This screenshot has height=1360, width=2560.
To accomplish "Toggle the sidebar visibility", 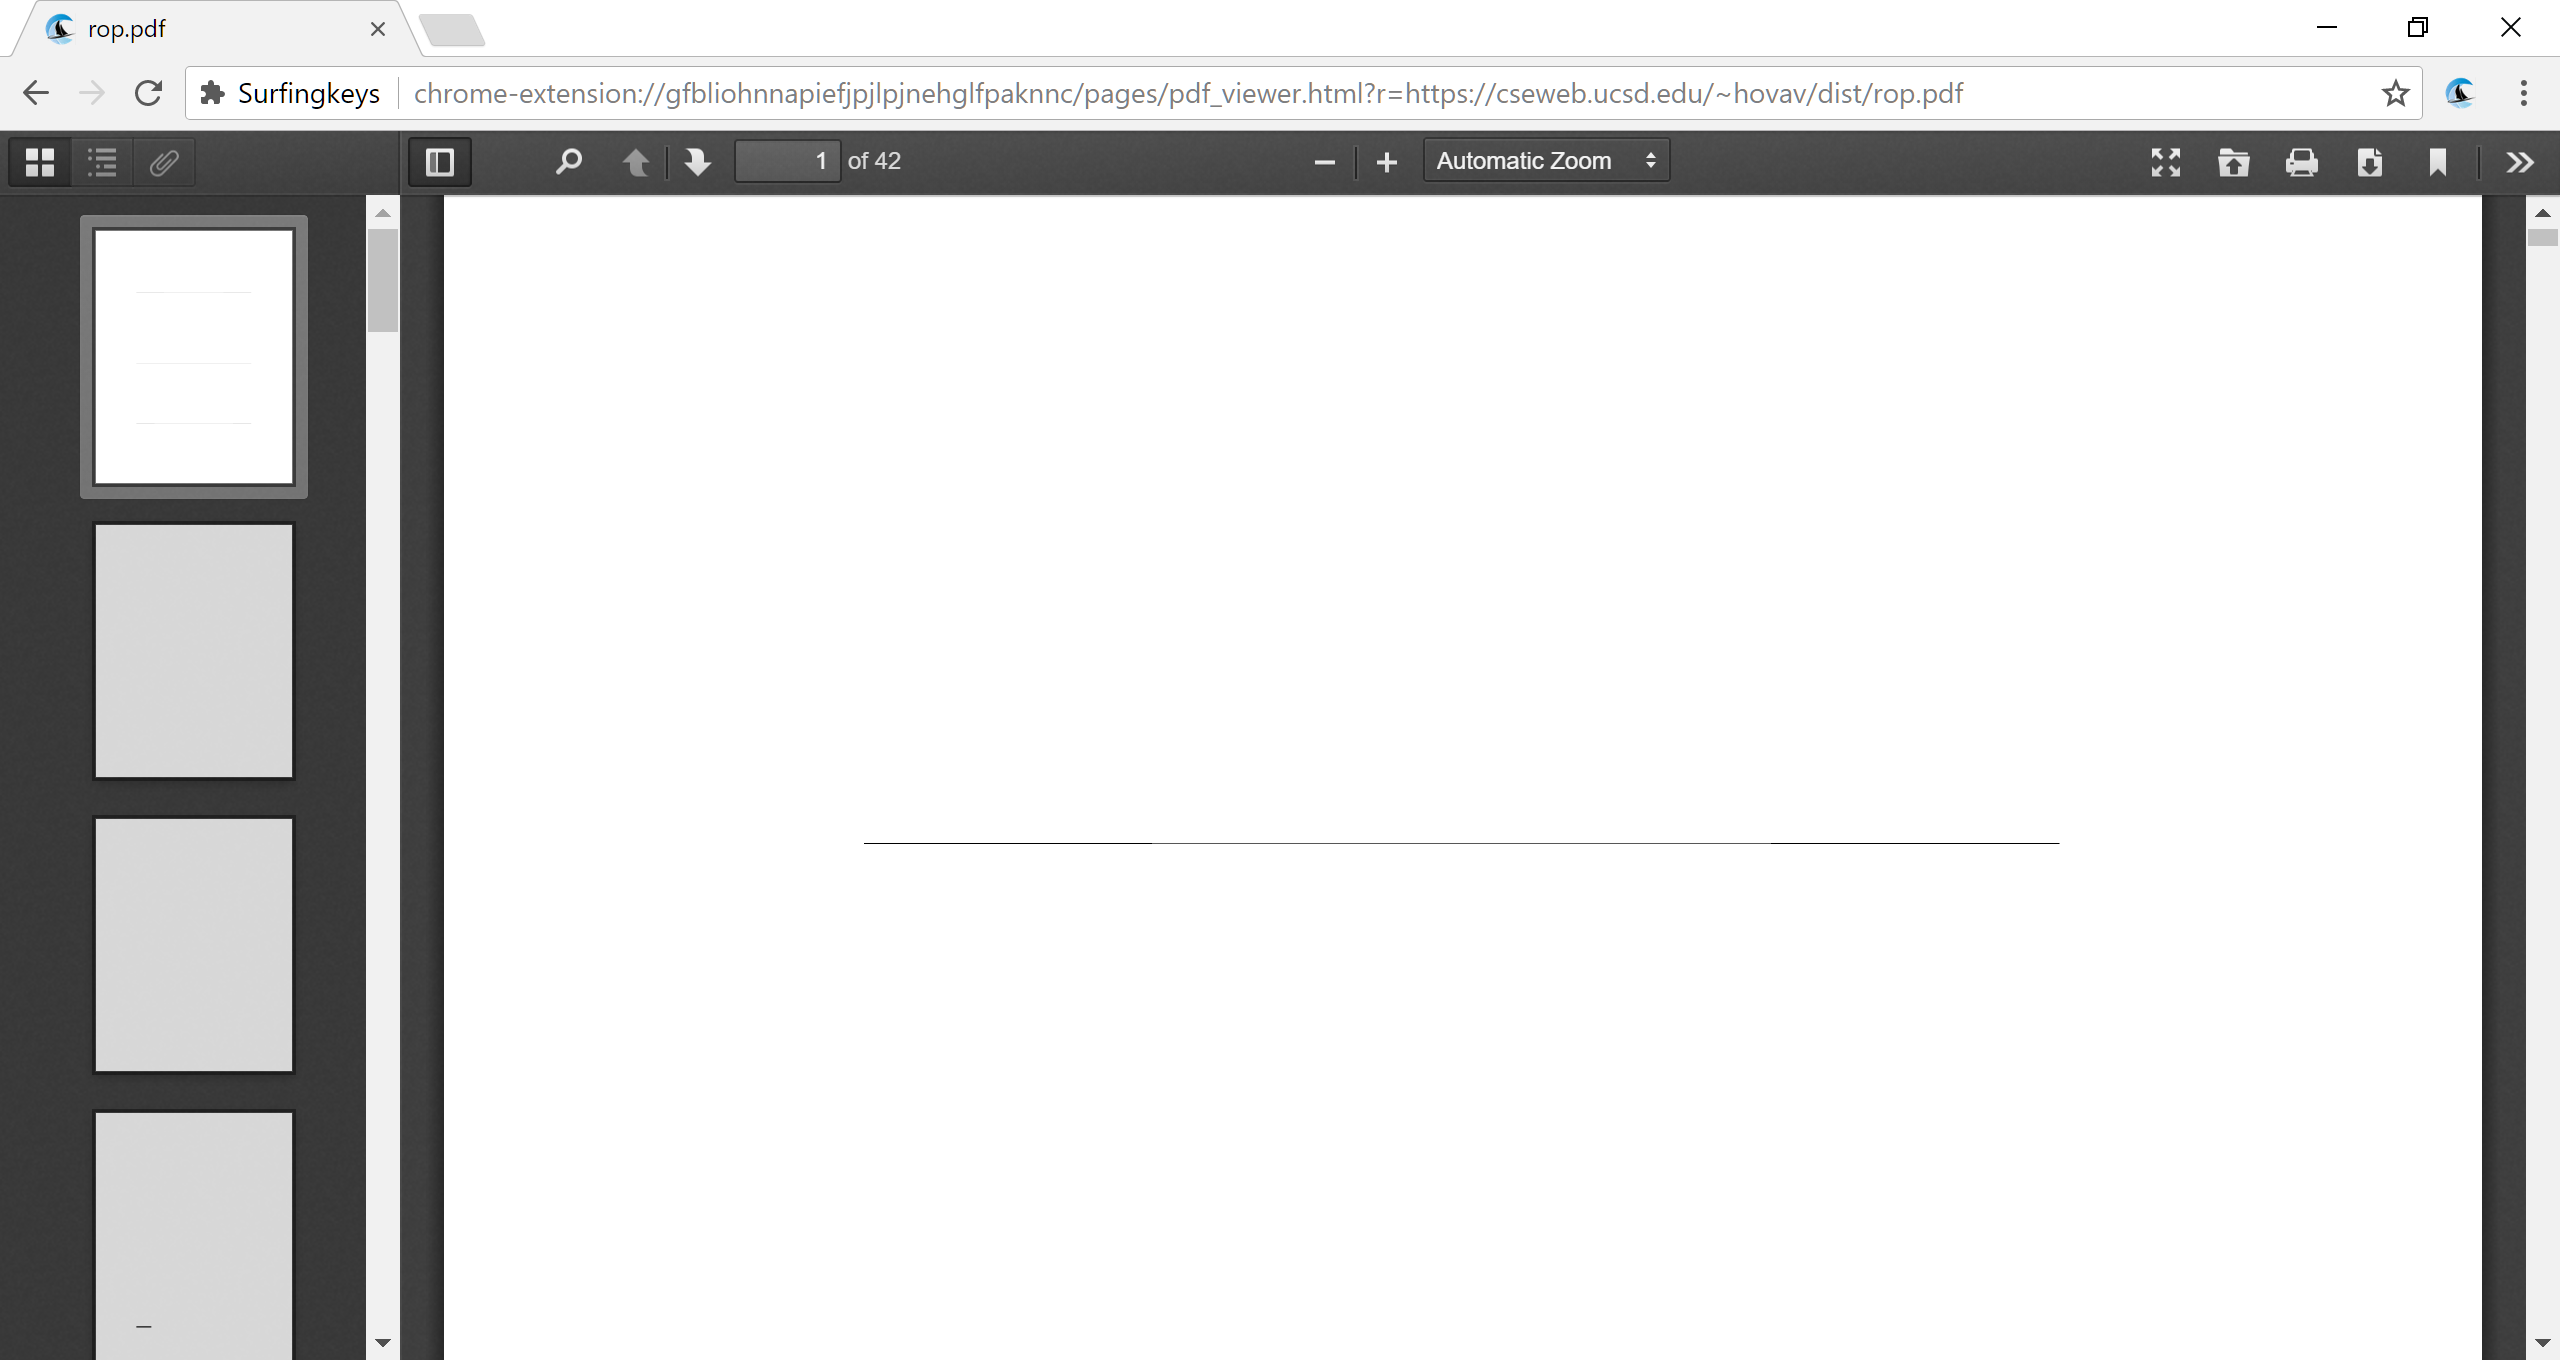I will tap(439, 161).
